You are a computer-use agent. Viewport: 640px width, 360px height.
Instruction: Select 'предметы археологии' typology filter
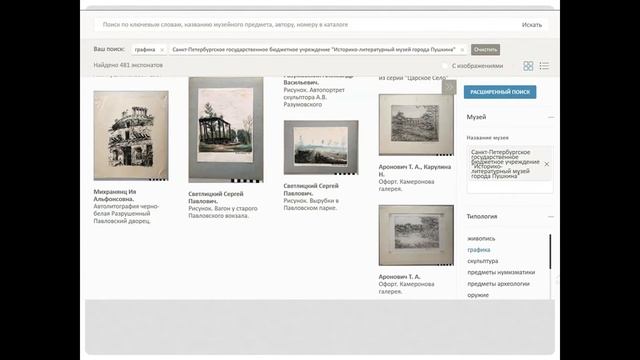pos(498,284)
